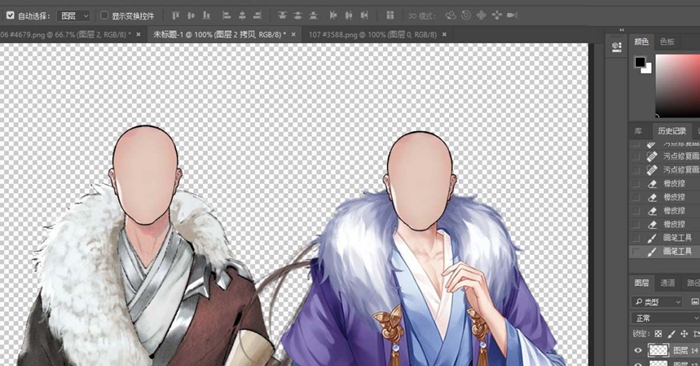Select the 图层 14 layer thumbnail
This screenshot has width=700, height=366.
[x=658, y=350]
